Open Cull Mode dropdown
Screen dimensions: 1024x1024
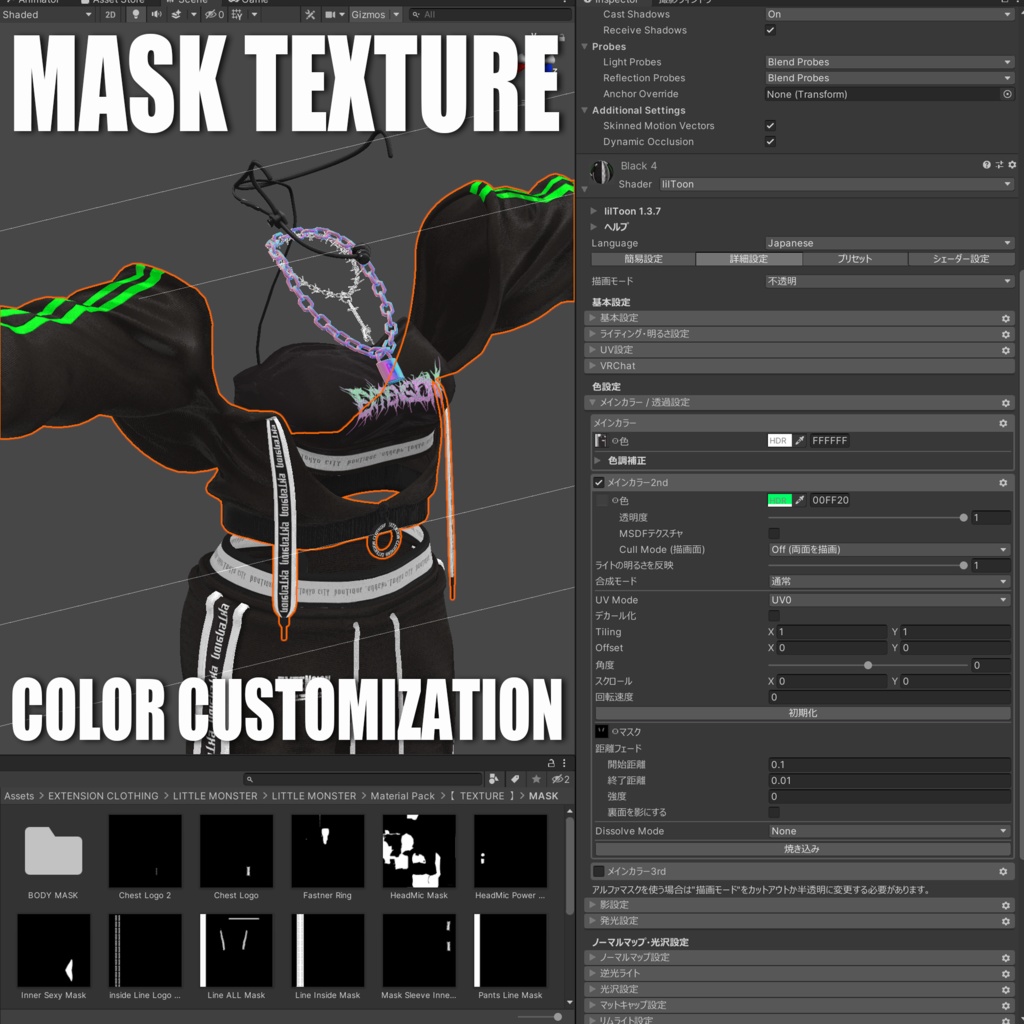click(889, 549)
